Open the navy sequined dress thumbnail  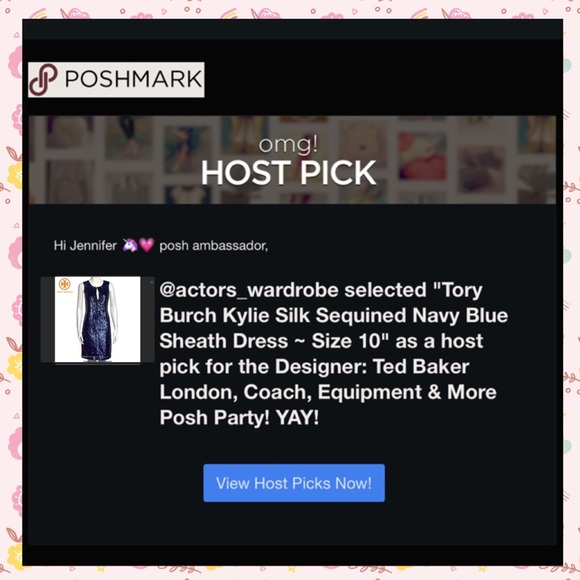pyautogui.click(x=97, y=319)
